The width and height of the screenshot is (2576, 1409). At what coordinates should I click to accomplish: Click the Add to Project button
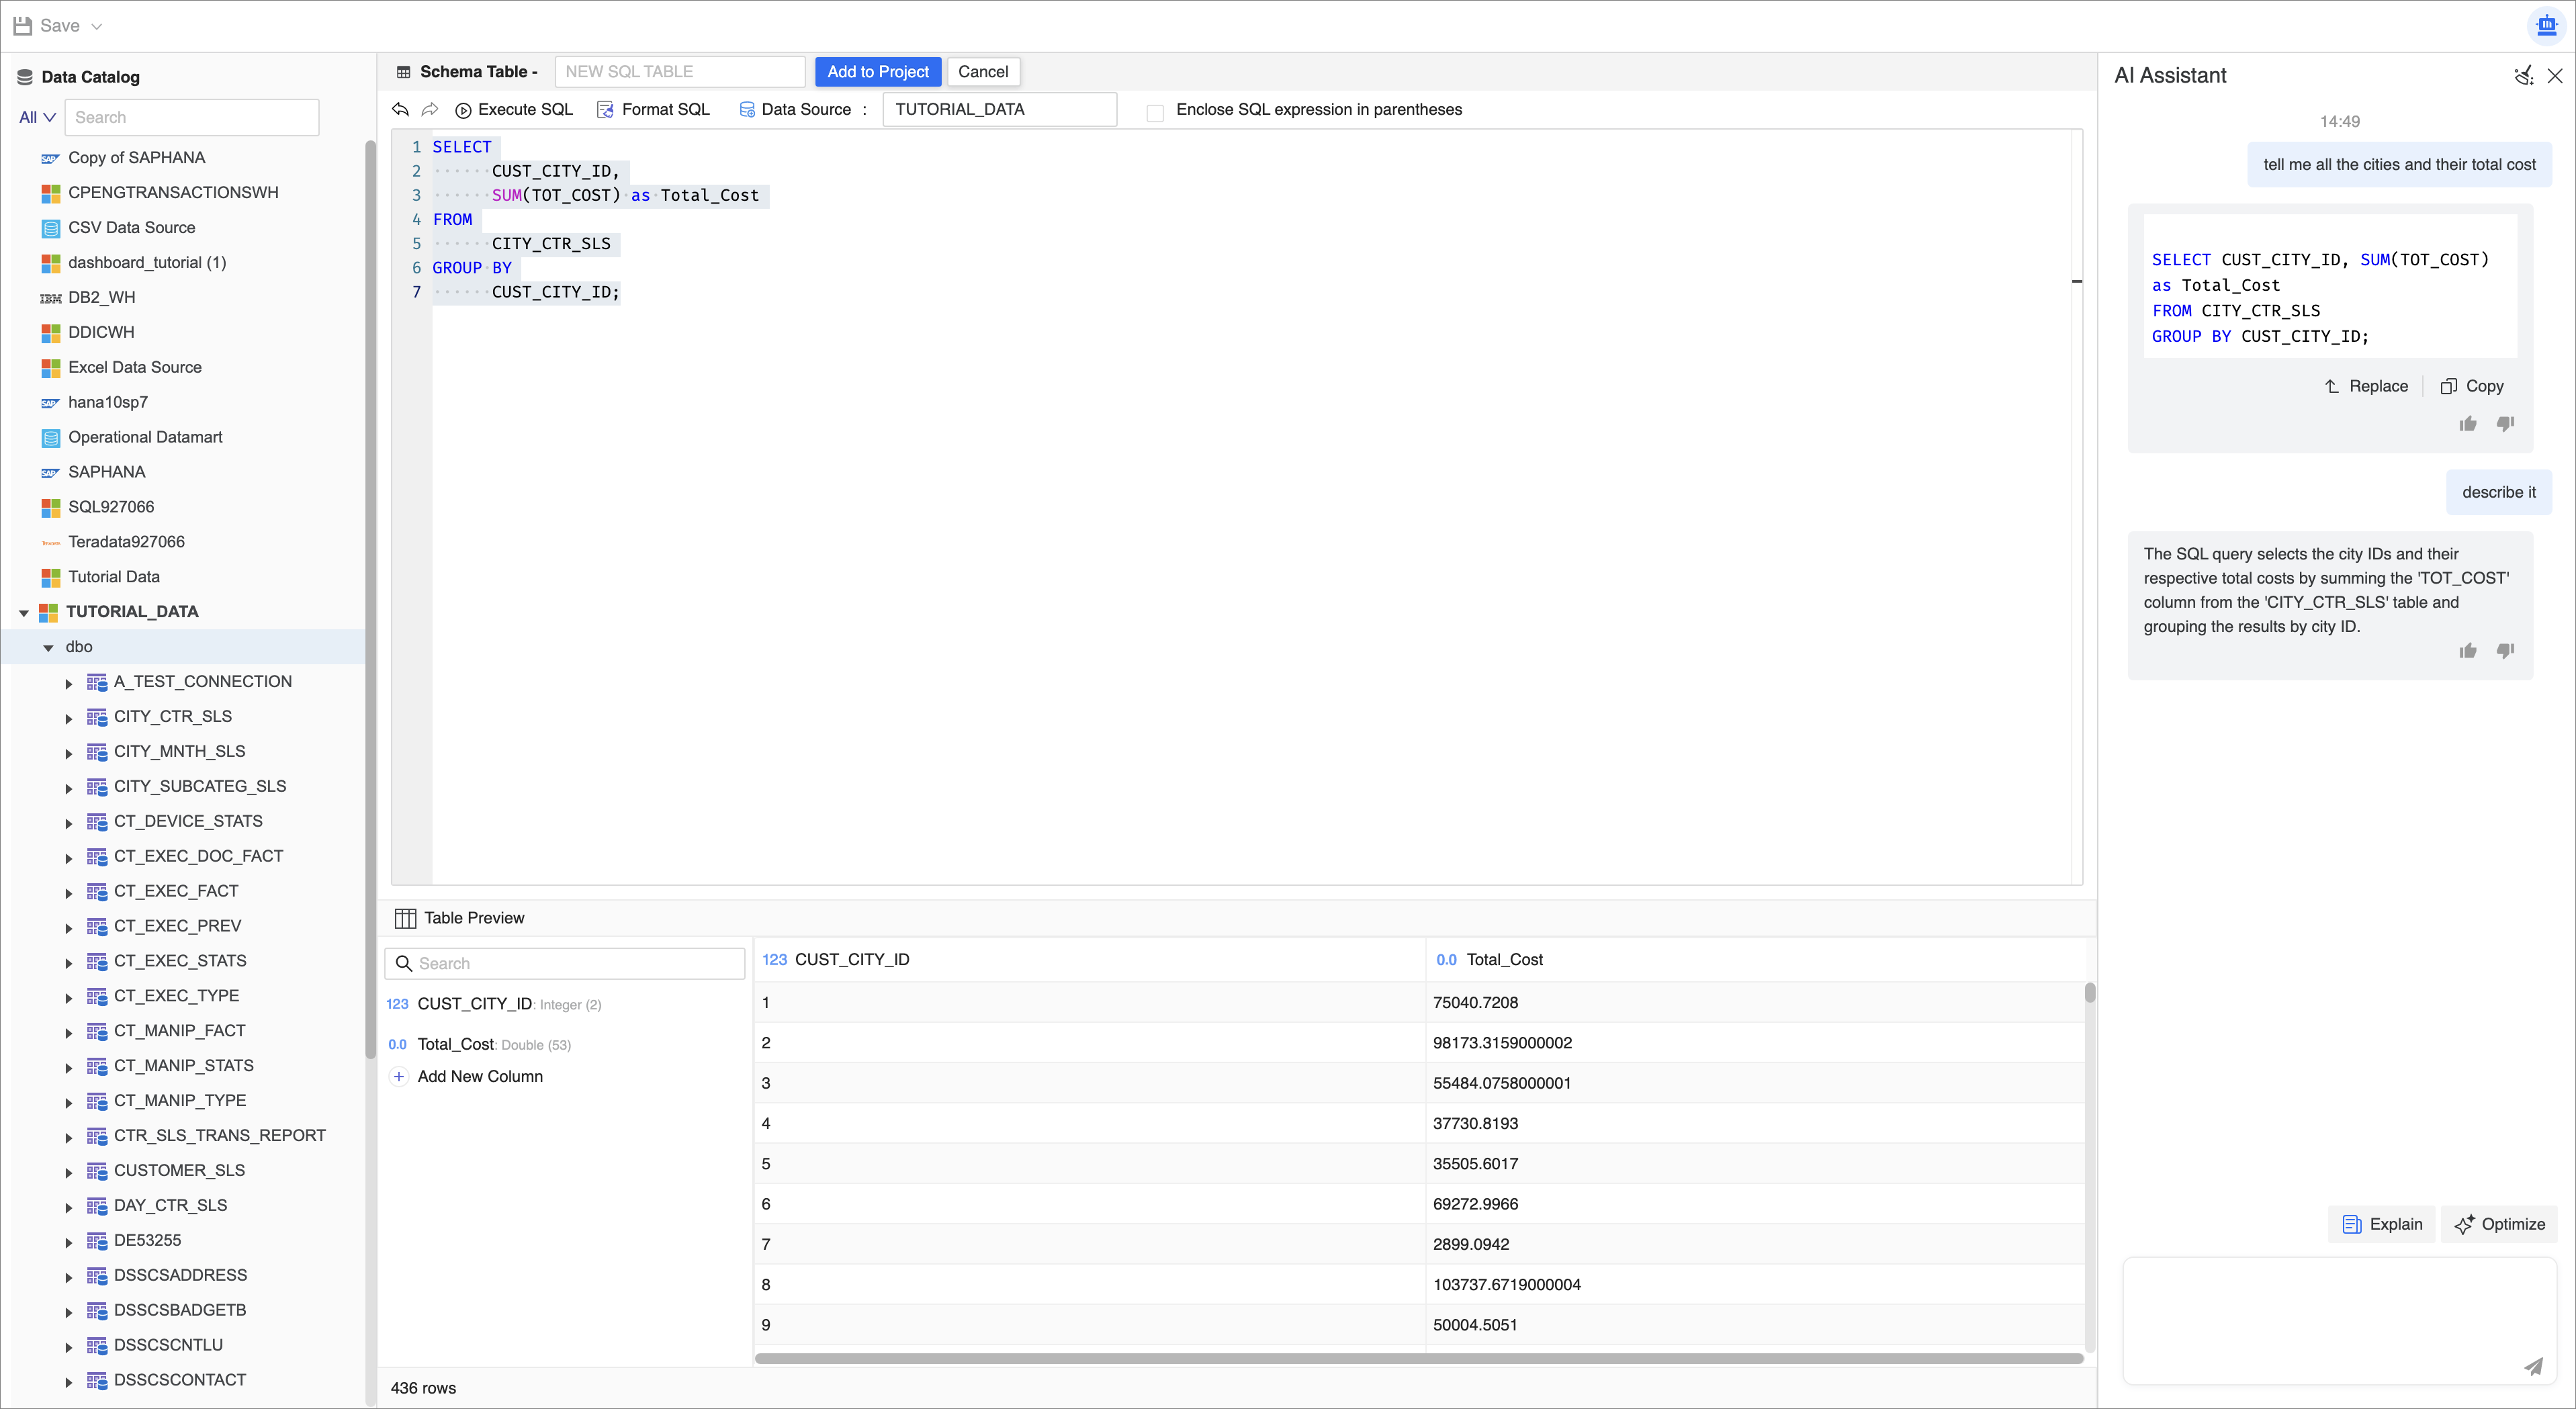click(x=877, y=72)
